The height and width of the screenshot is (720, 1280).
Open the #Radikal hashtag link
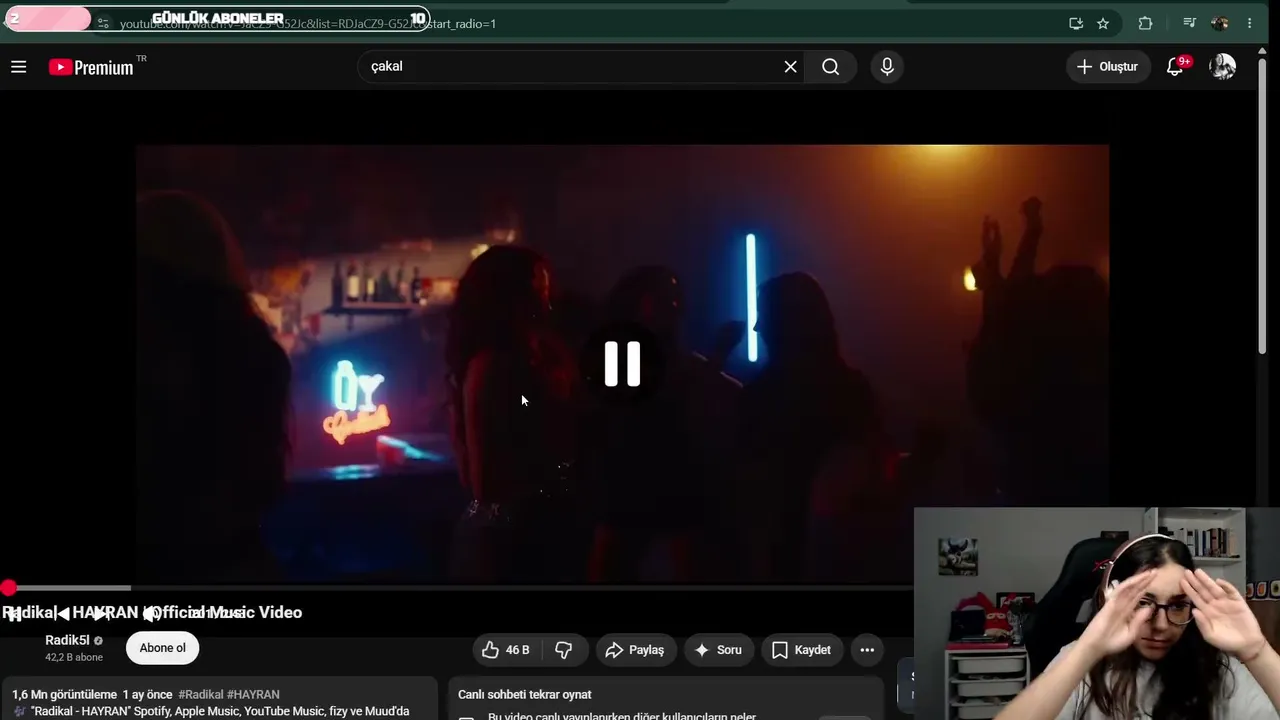pyautogui.click(x=201, y=694)
